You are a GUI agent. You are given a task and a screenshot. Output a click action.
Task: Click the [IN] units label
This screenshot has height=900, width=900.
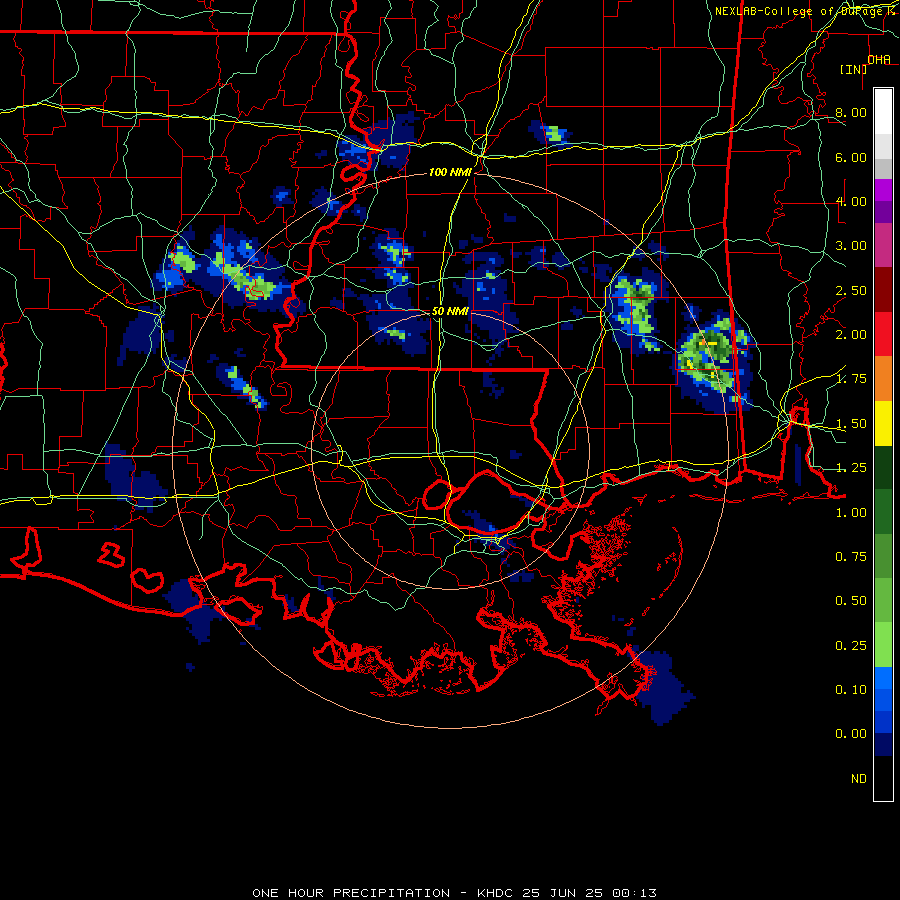click(x=853, y=69)
